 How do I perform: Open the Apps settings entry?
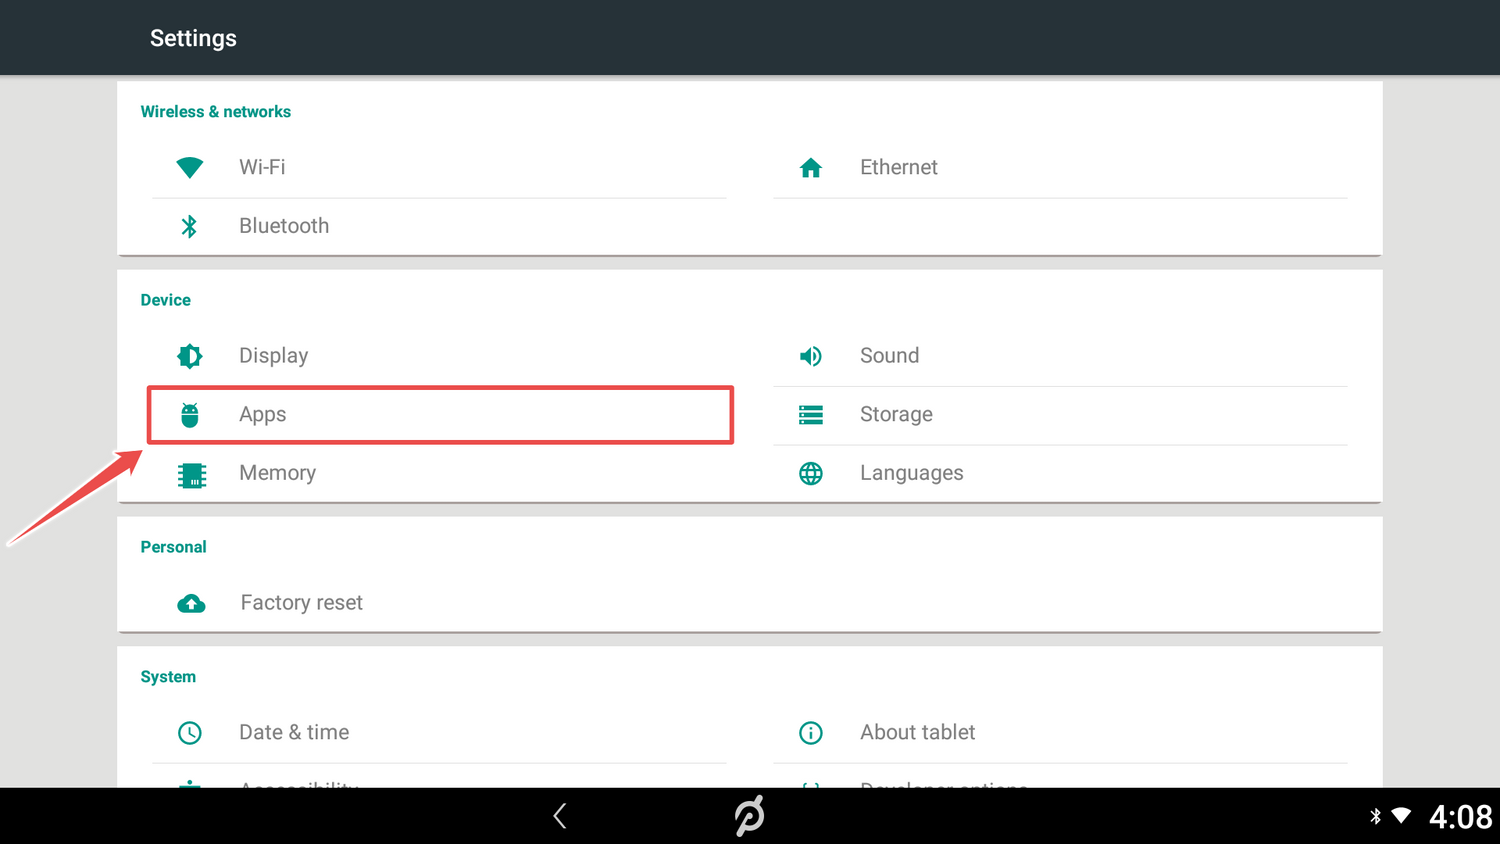click(x=263, y=415)
